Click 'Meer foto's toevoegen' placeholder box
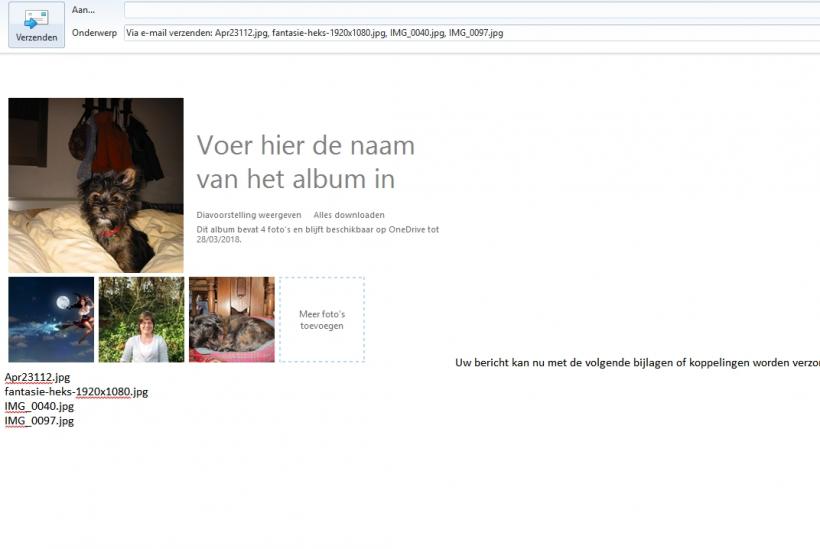Screen dimensions: 820x549 [322, 319]
